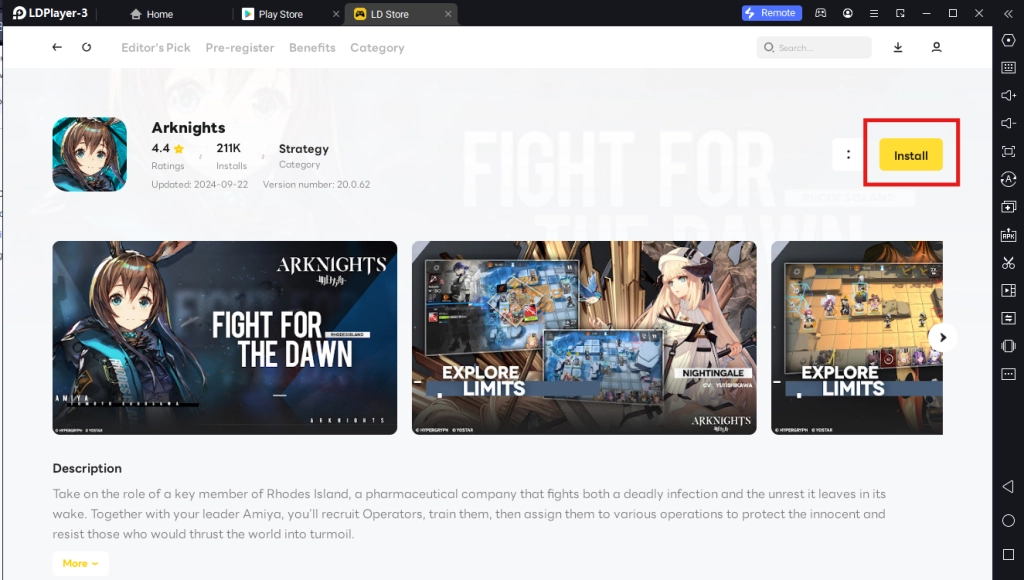Open the store downloads icon

point(898,47)
